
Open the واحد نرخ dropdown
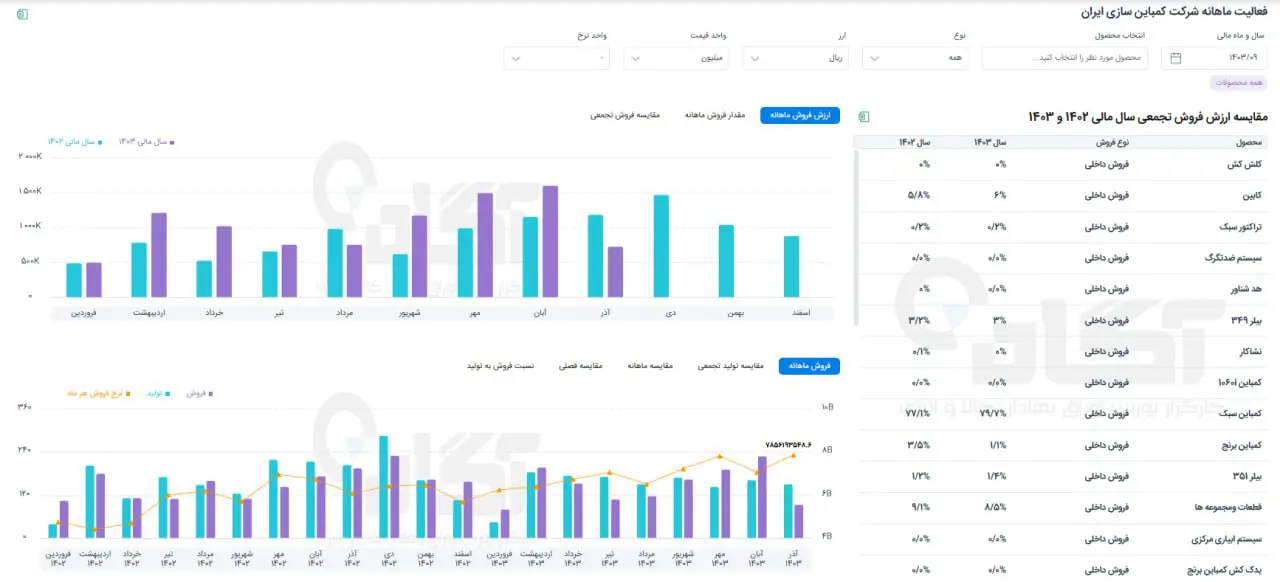[556, 58]
